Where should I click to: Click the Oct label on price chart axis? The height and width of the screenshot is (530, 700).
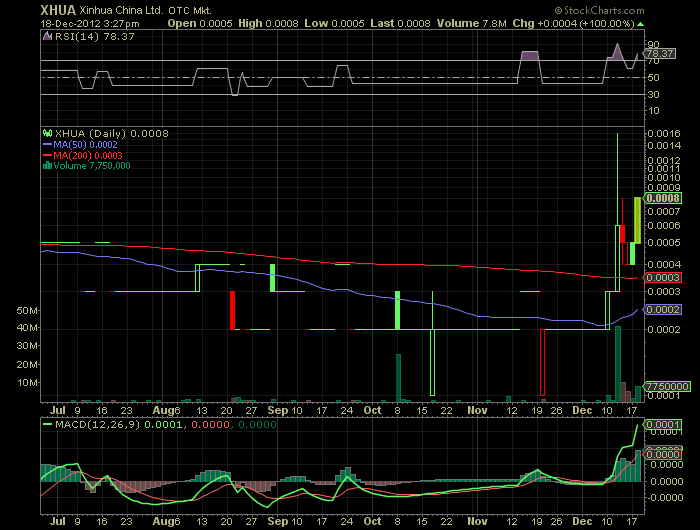(x=372, y=410)
